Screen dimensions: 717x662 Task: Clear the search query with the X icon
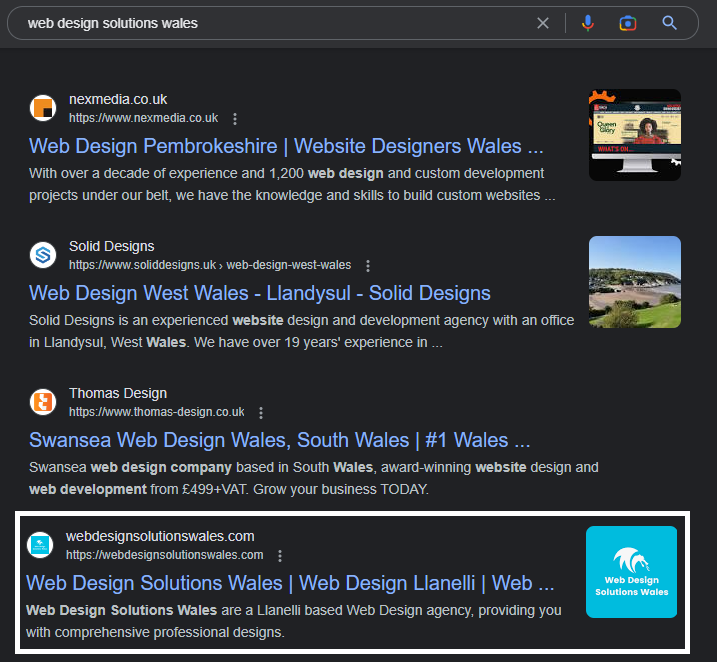(542, 23)
